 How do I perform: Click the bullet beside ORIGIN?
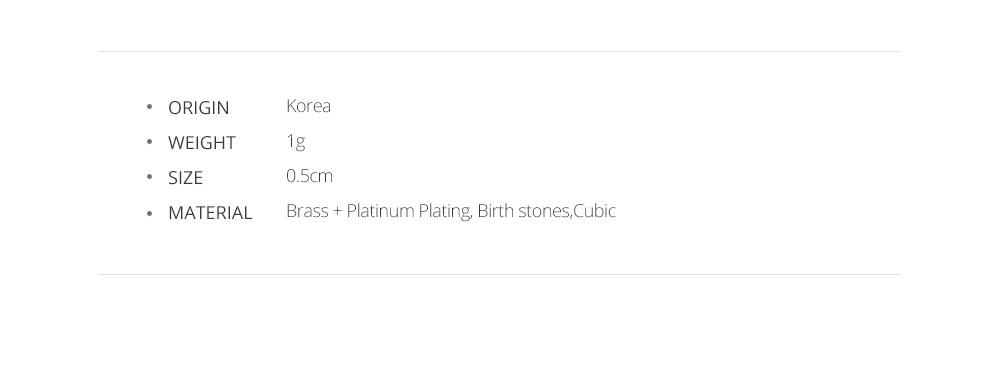[x=149, y=107]
